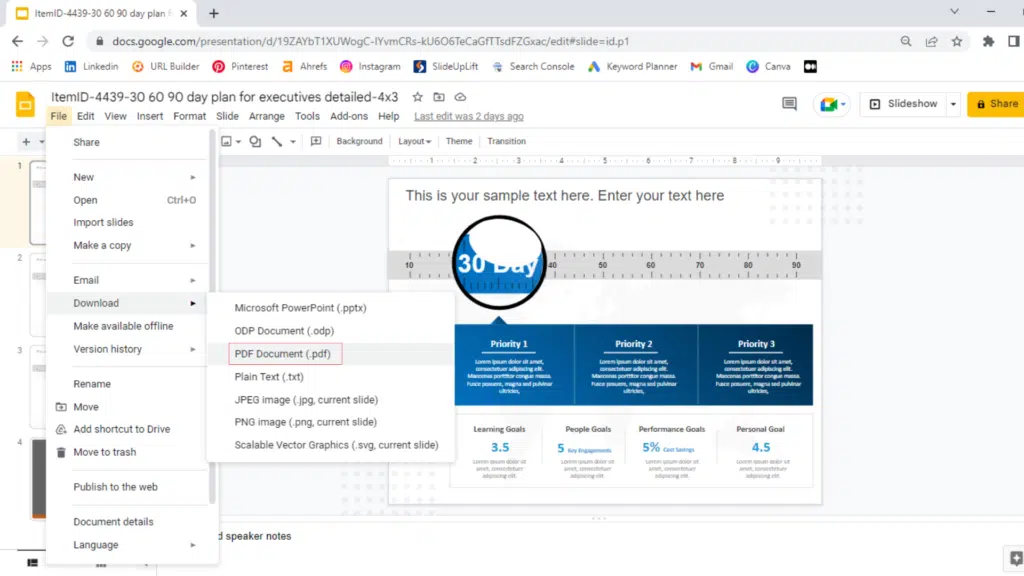This screenshot has height=576, width=1024.
Task: Choose PDF Document (.pdf) download option
Action: tap(282, 354)
